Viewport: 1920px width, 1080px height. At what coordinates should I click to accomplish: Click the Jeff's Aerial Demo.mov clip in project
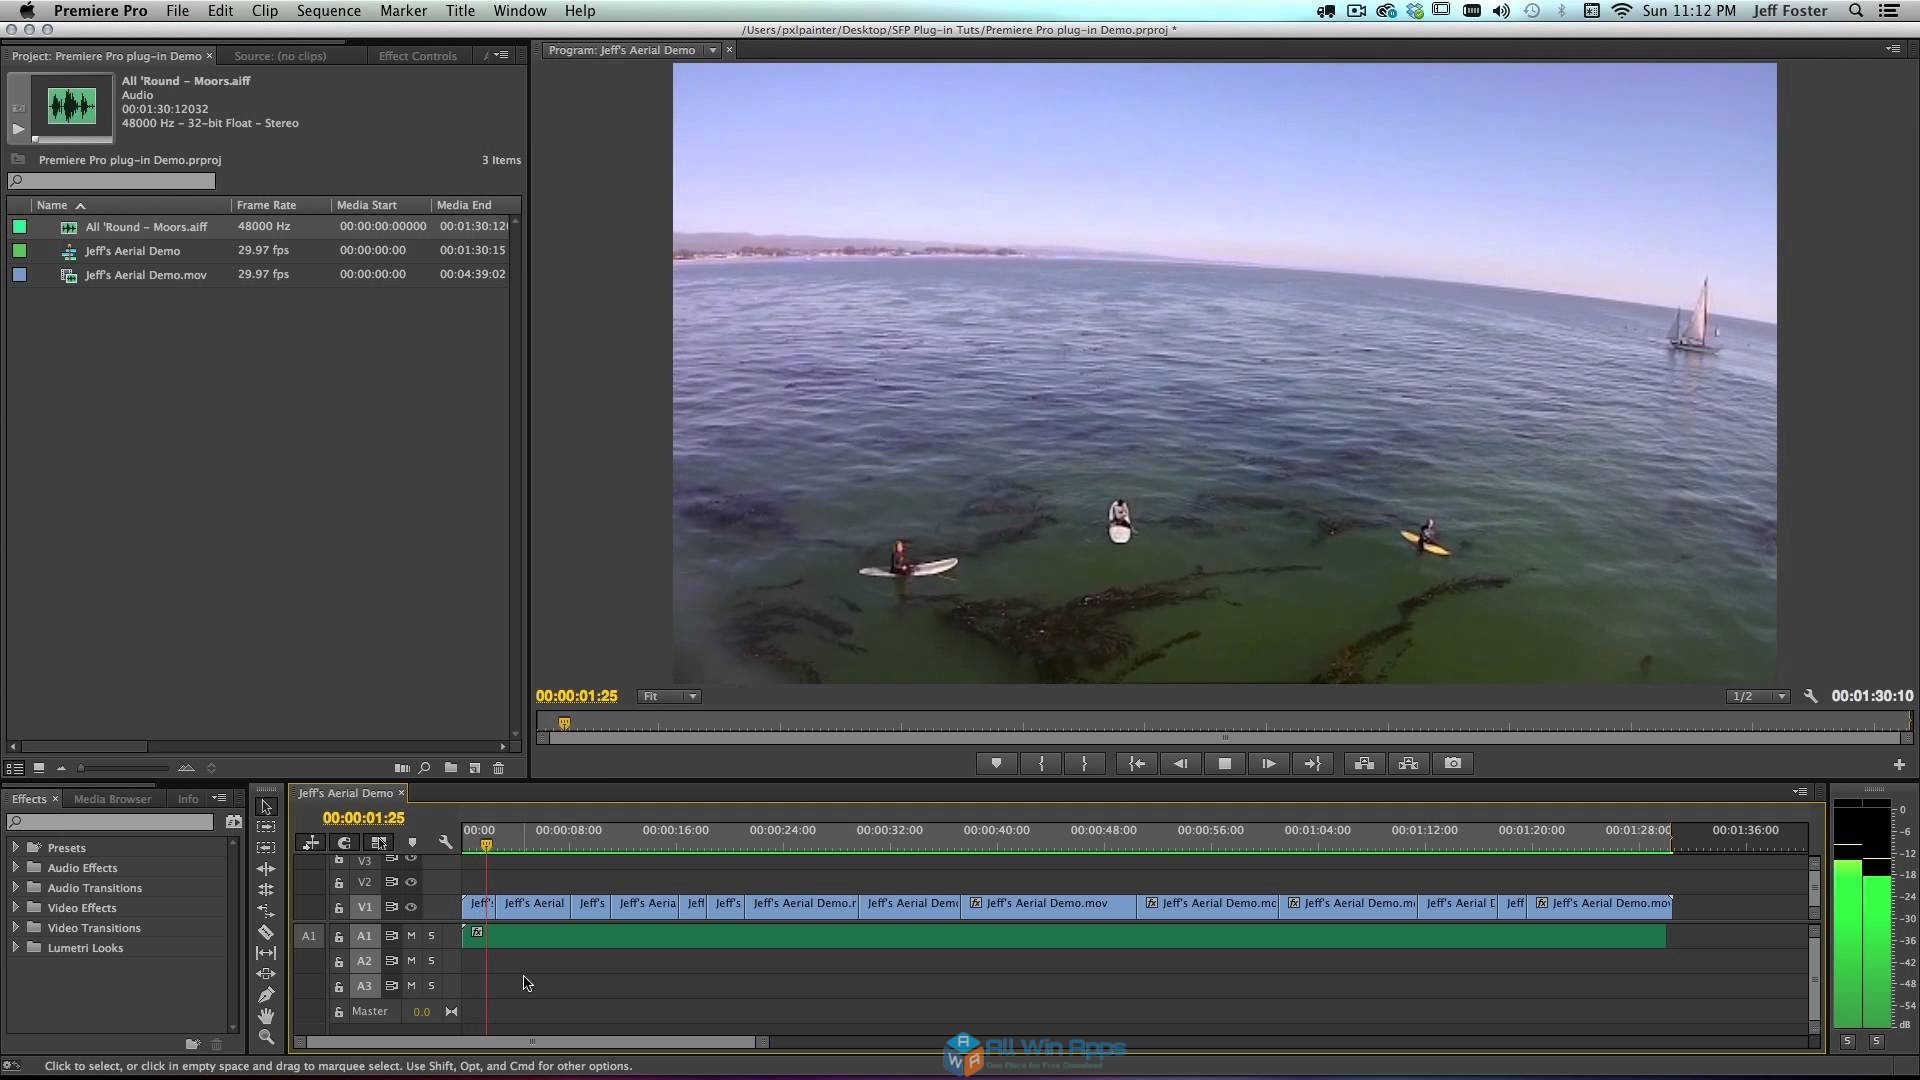click(145, 273)
